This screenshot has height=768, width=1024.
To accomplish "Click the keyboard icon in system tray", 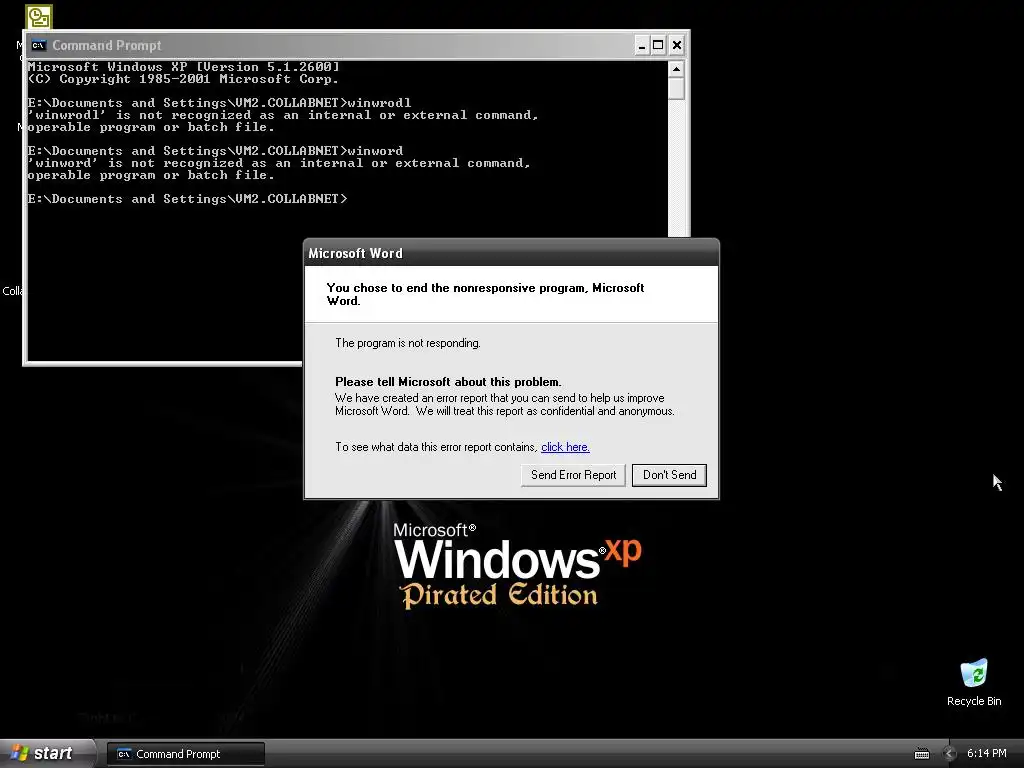I will [x=921, y=754].
